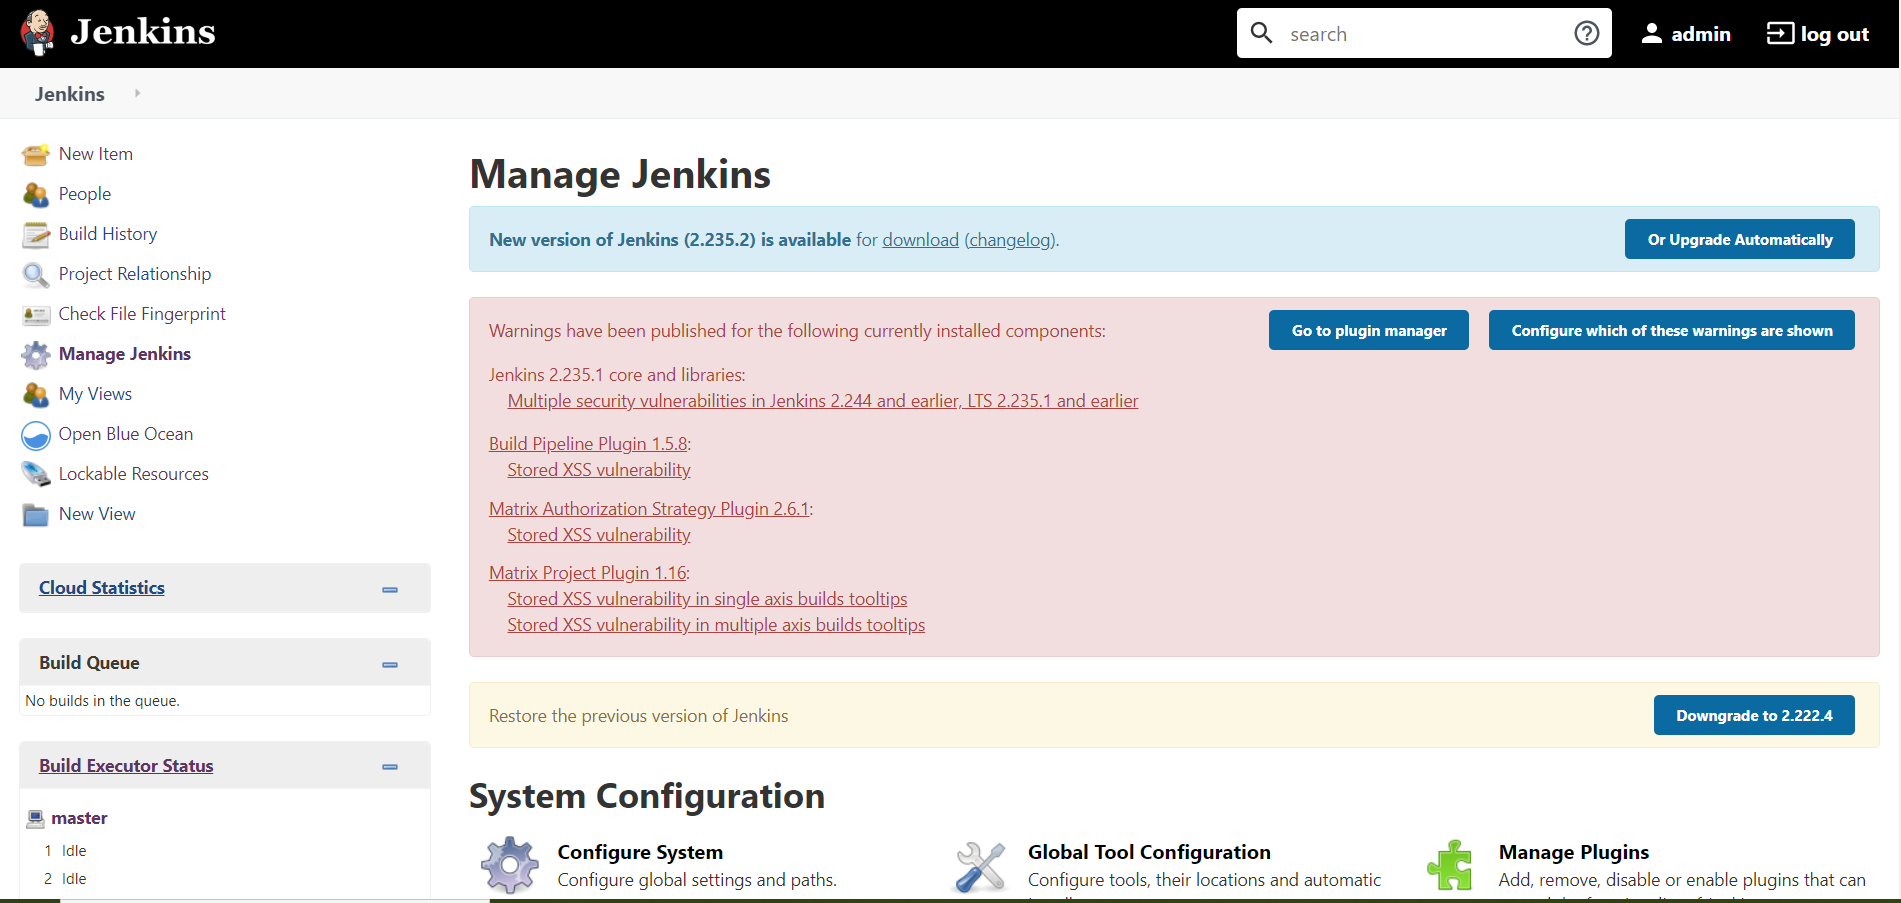Open Cloud Statistics link
The width and height of the screenshot is (1901, 903).
102,588
